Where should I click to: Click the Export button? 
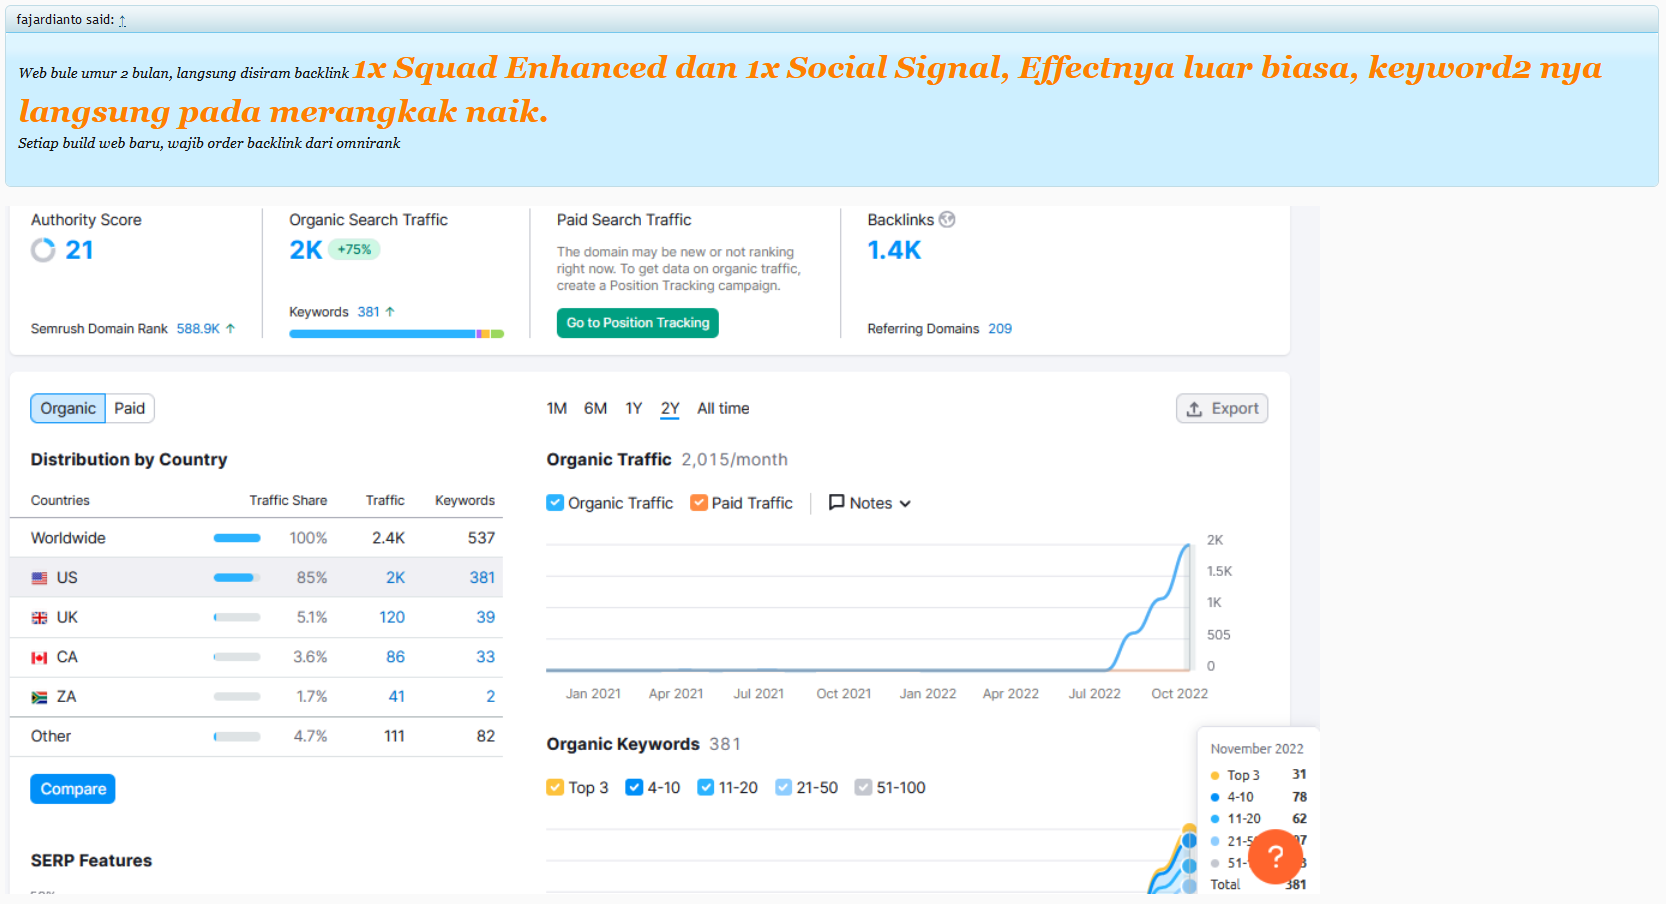[1222, 408]
